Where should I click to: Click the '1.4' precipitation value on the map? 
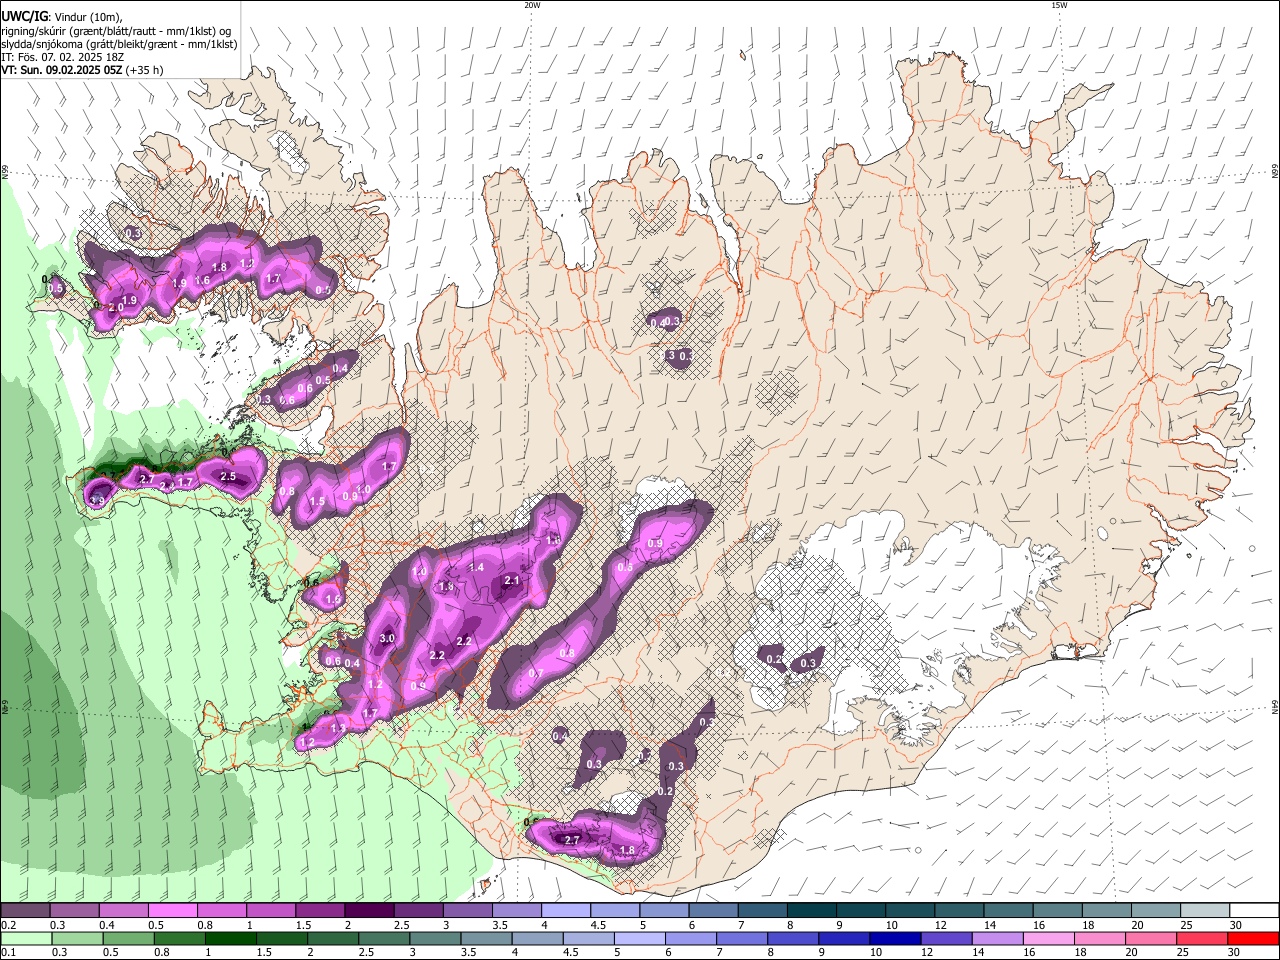click(477, 567)
